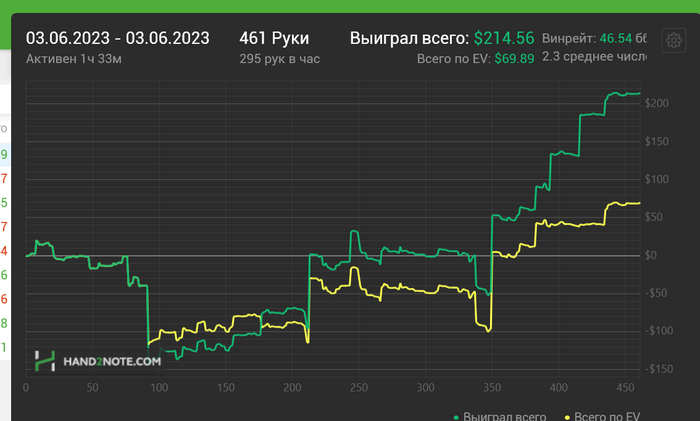Toggle the yellow Всего по EV legend entry
This screenshot has height=421, width=700.
(602, 416)
